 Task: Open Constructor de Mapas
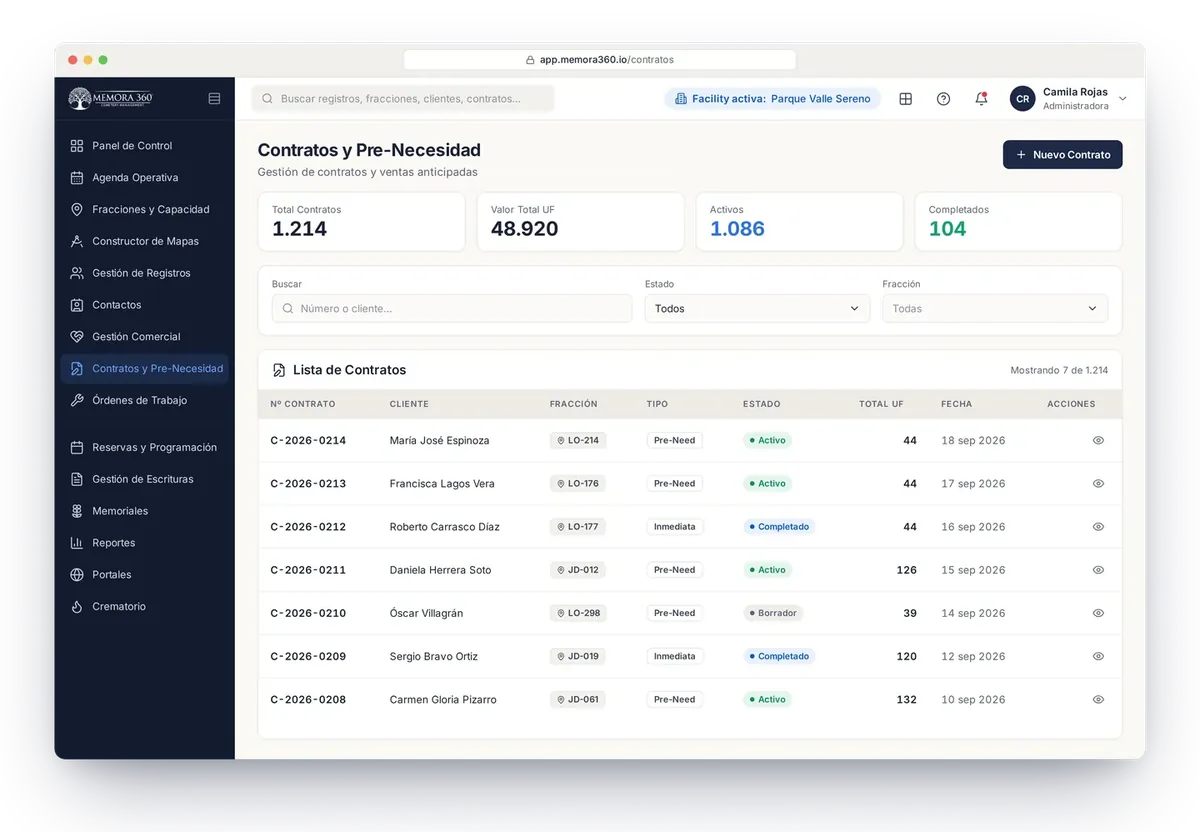pos(144,241)
